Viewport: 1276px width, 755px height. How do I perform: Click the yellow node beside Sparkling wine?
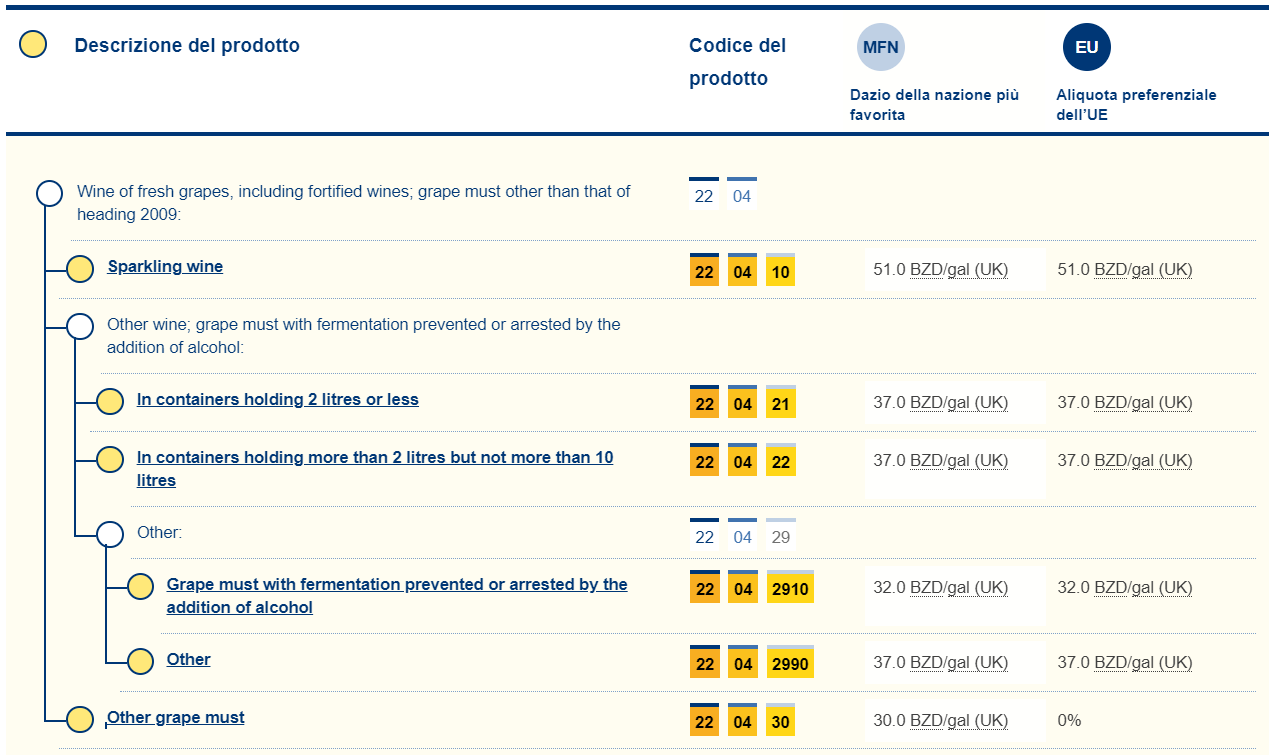pyautogui.click(x=80, y=269)
